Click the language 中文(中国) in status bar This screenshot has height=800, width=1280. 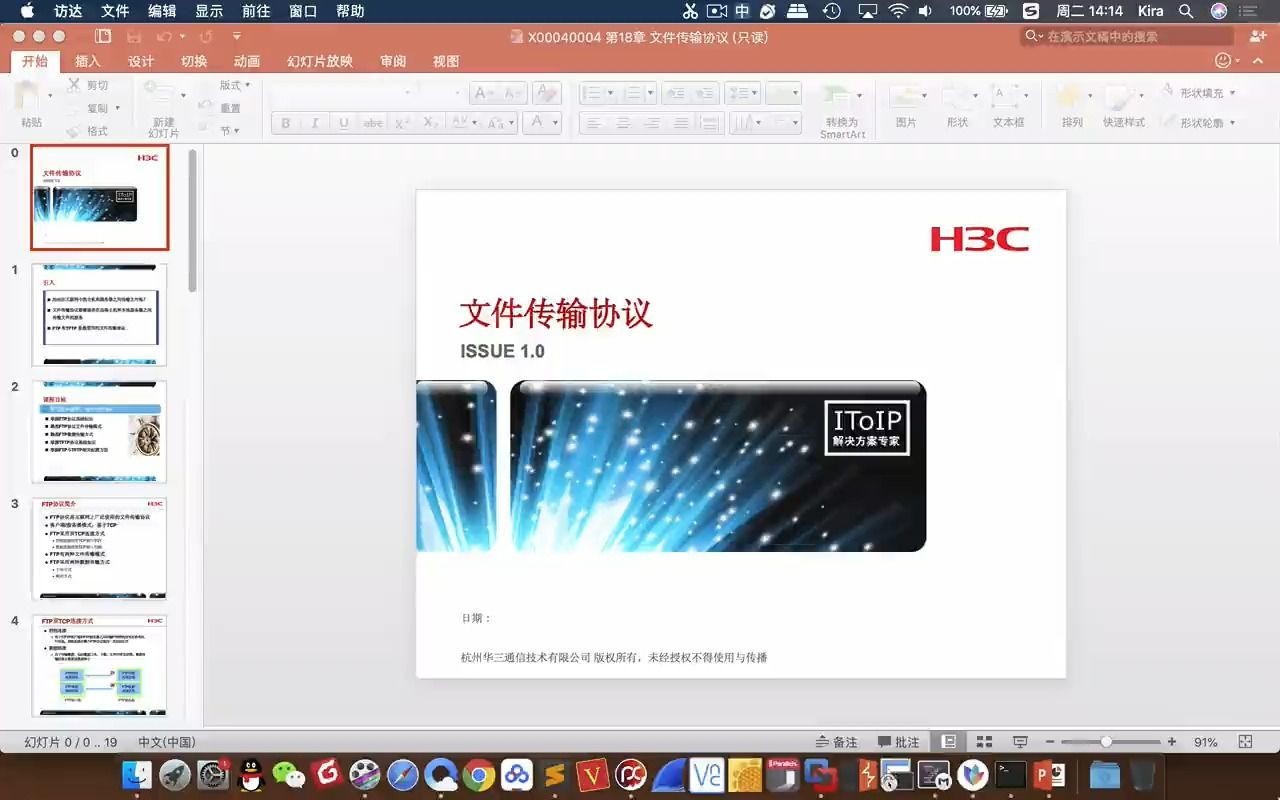[166, 742]
